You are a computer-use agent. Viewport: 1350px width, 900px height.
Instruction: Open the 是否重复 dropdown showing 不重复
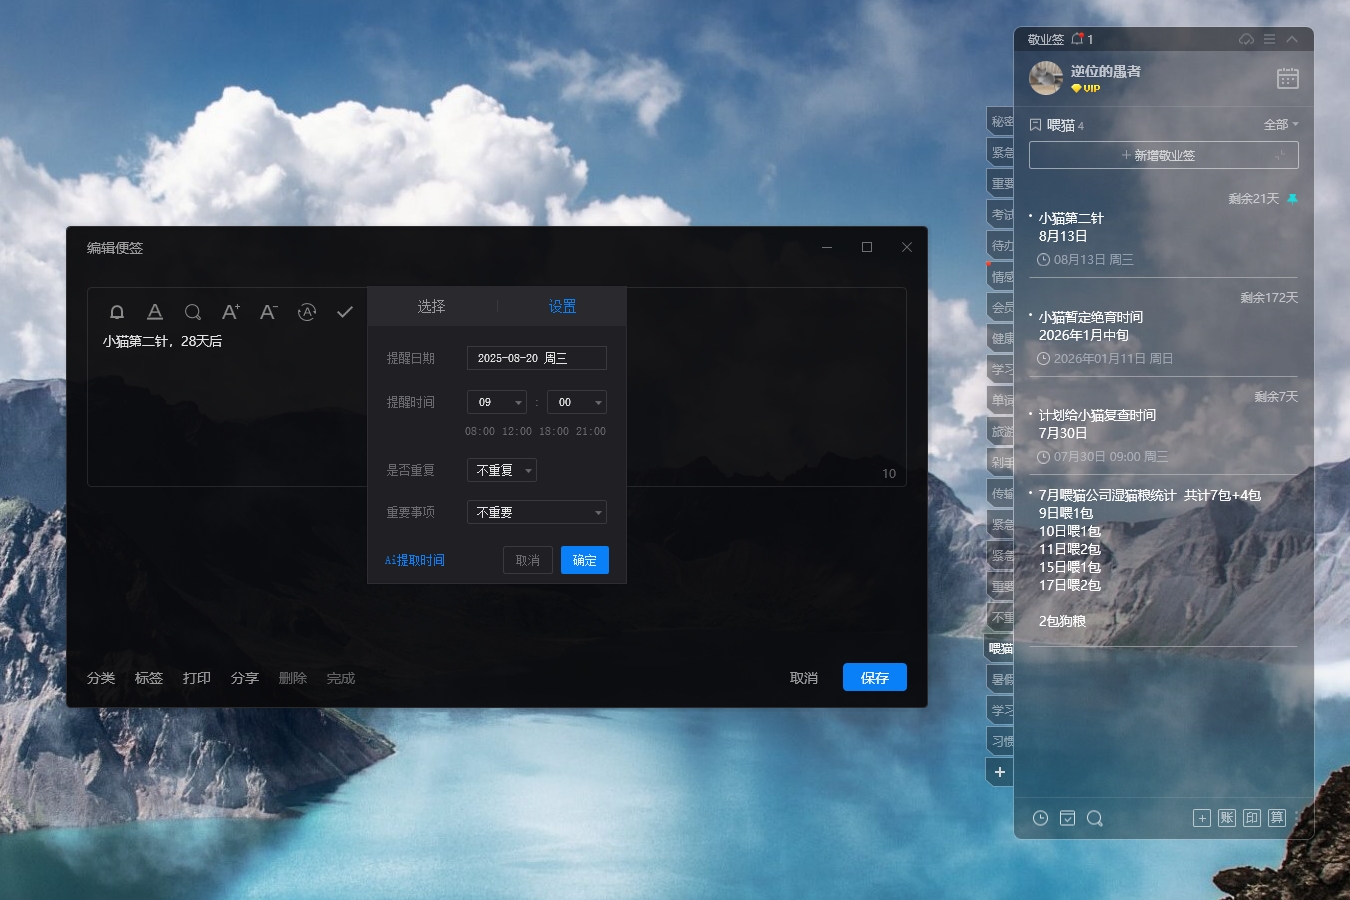point(502,470)
